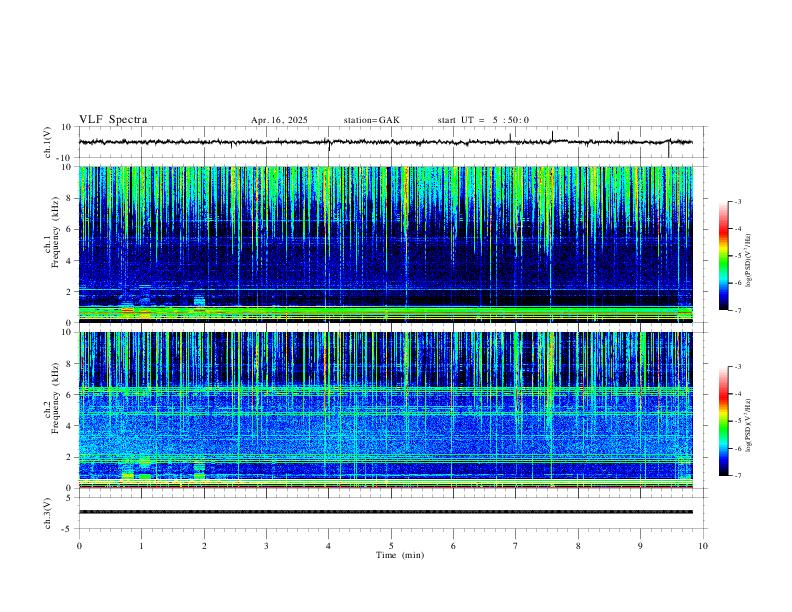
Task: Click the time axis tick label '5'
Action: 391,546
